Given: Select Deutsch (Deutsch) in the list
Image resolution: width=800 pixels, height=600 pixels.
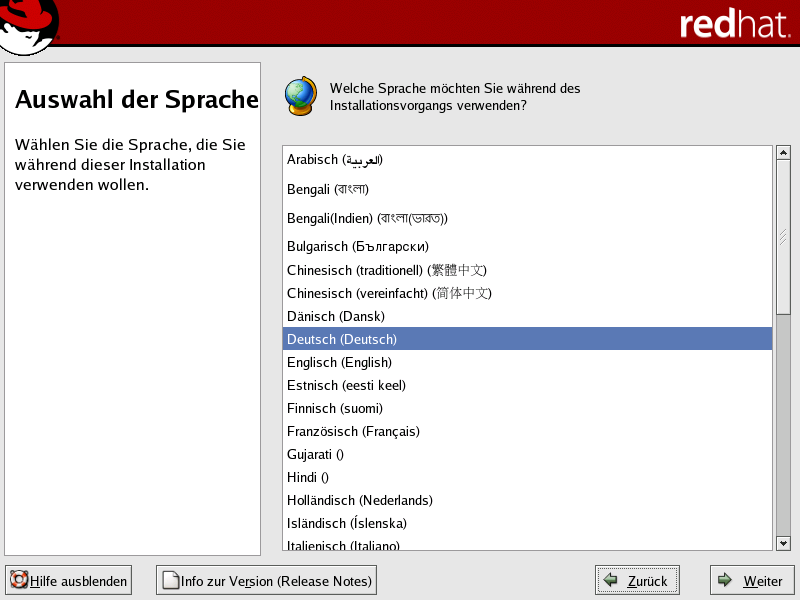Looking at the screenshot, I should point(342,339).
